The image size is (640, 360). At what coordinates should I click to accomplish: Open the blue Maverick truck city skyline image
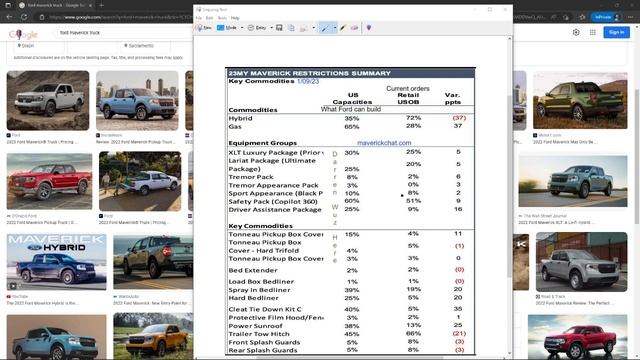click(x=137, y=100)
